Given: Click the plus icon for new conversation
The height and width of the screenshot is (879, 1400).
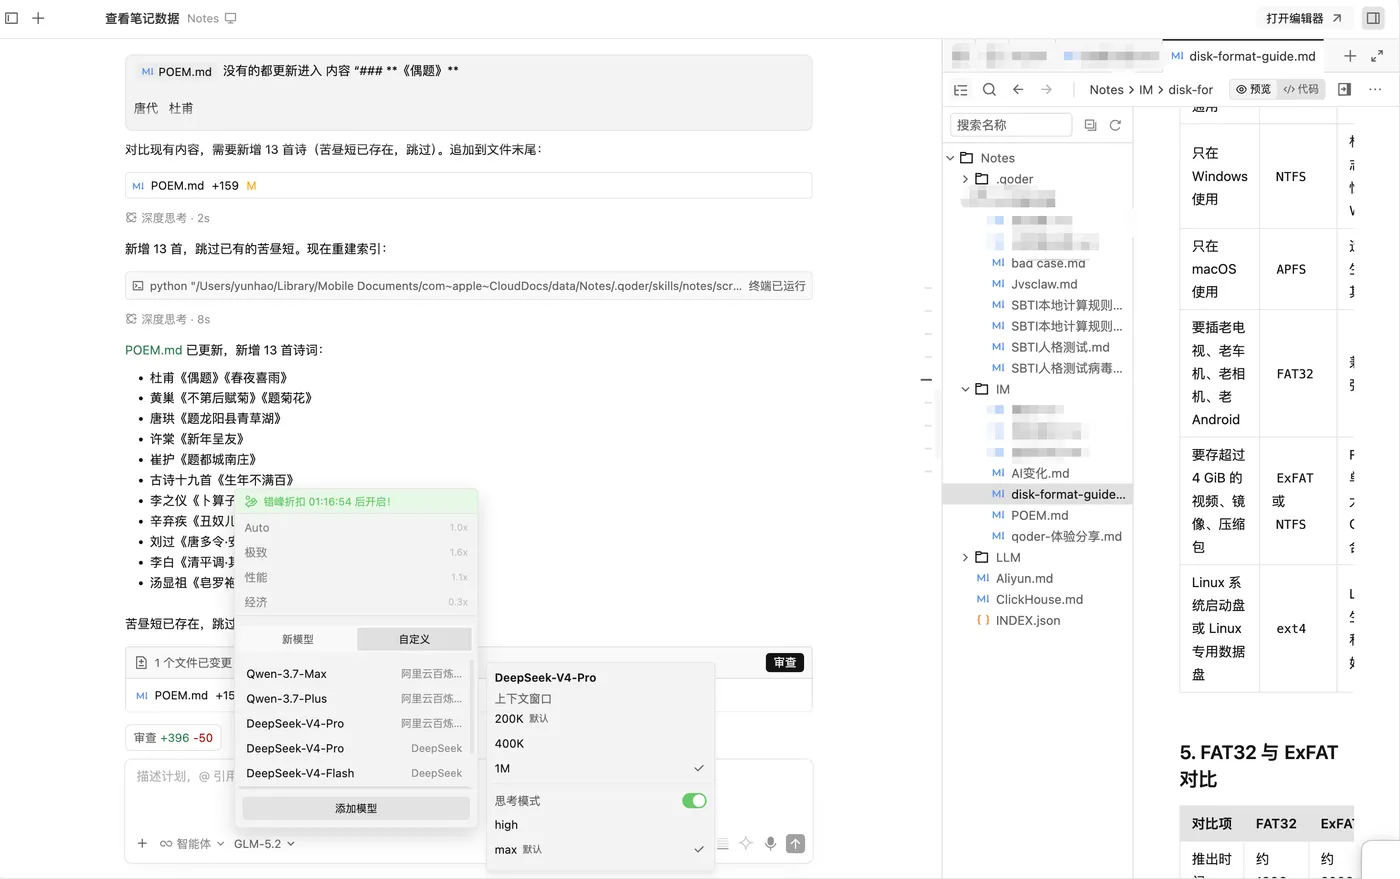Looking at the screenshot, I should (38, 18).
